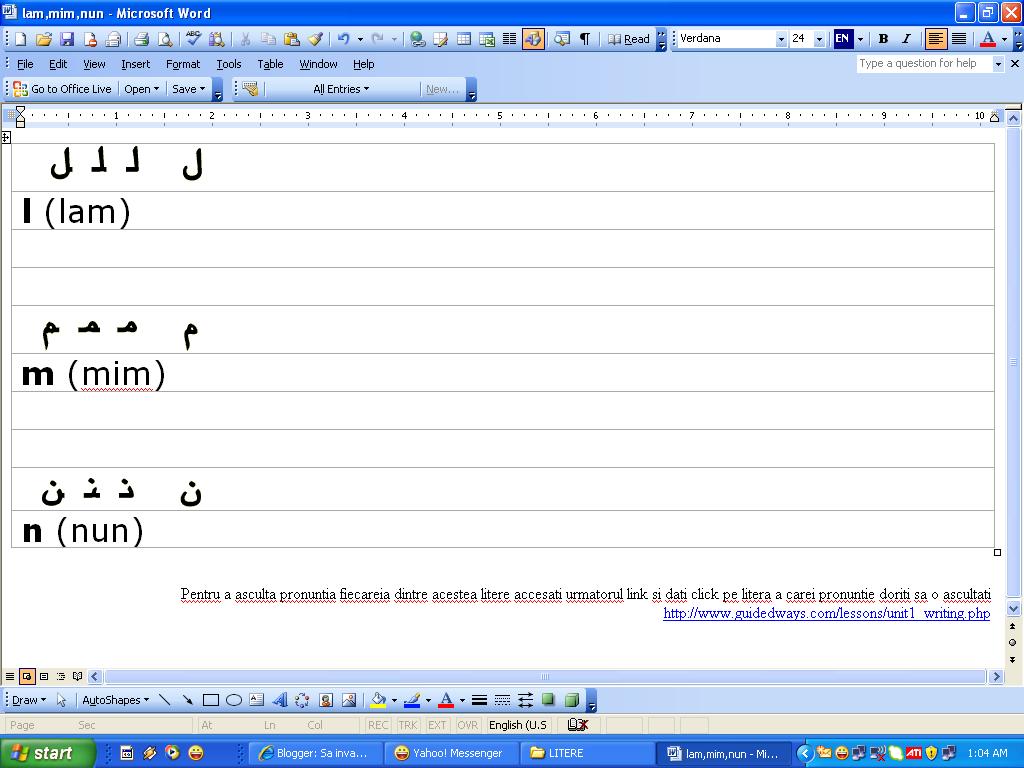Toggle the Drawing toolbar button

(x=533, y=39)
